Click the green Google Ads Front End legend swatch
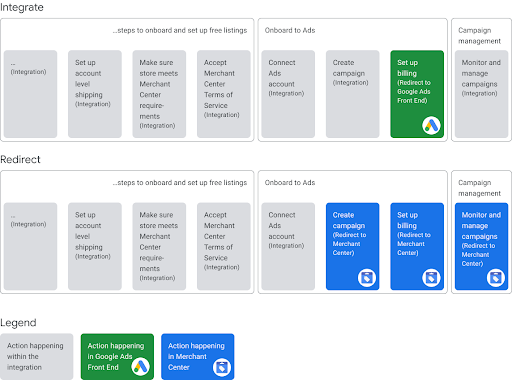512x380 pixels. pos(117,357)
